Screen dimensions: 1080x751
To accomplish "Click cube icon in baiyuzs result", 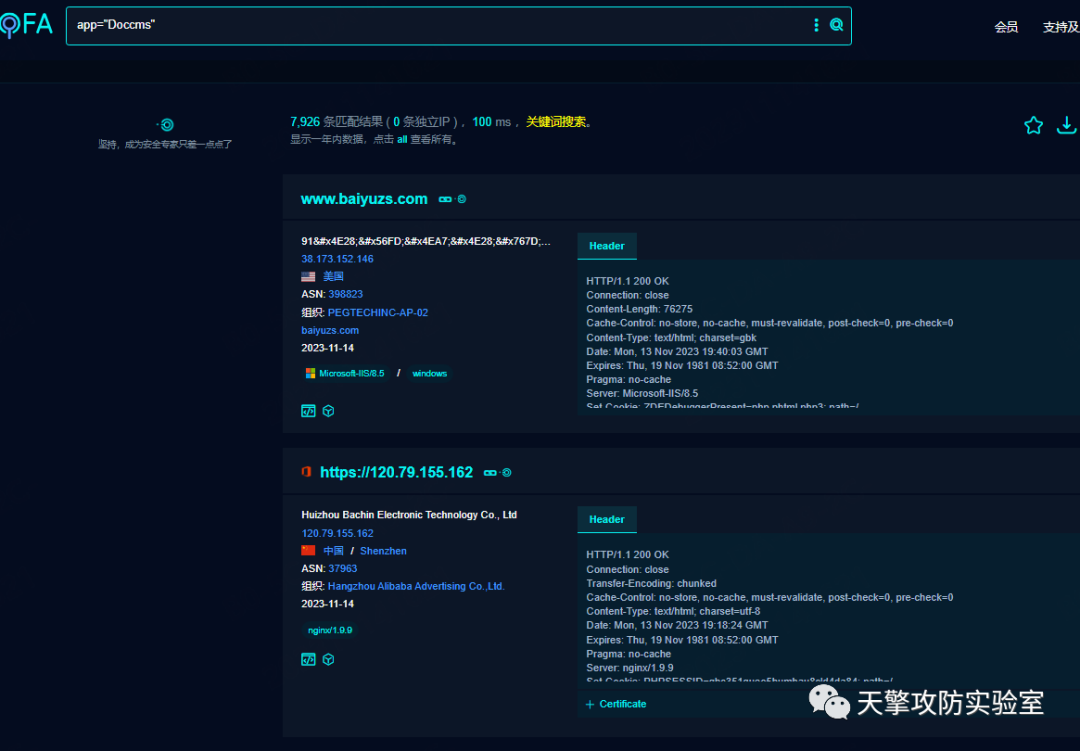I will click(329, 411).
